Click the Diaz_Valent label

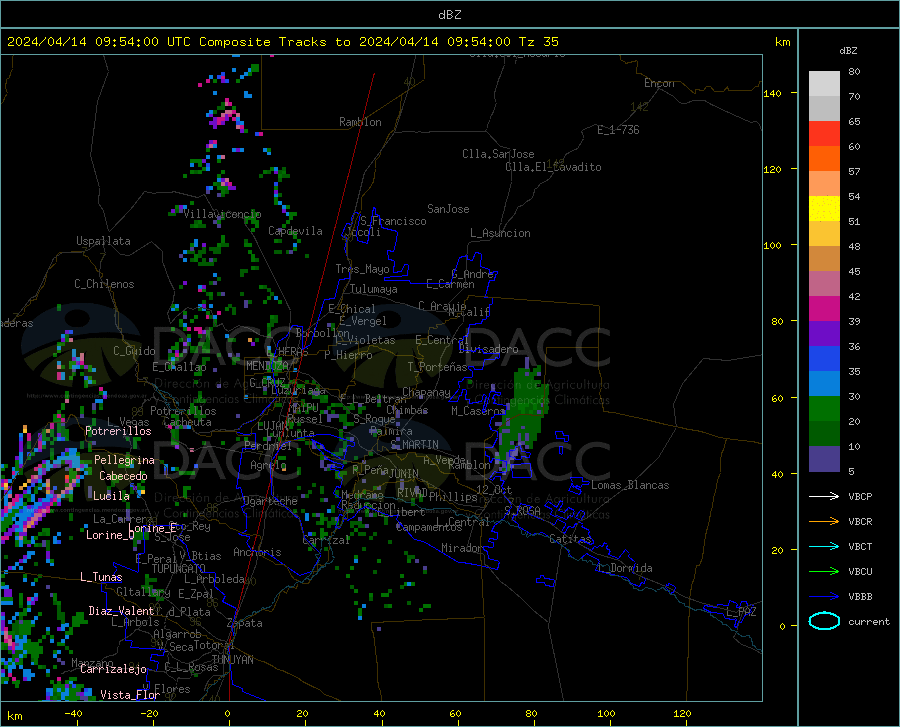[121, 611]
